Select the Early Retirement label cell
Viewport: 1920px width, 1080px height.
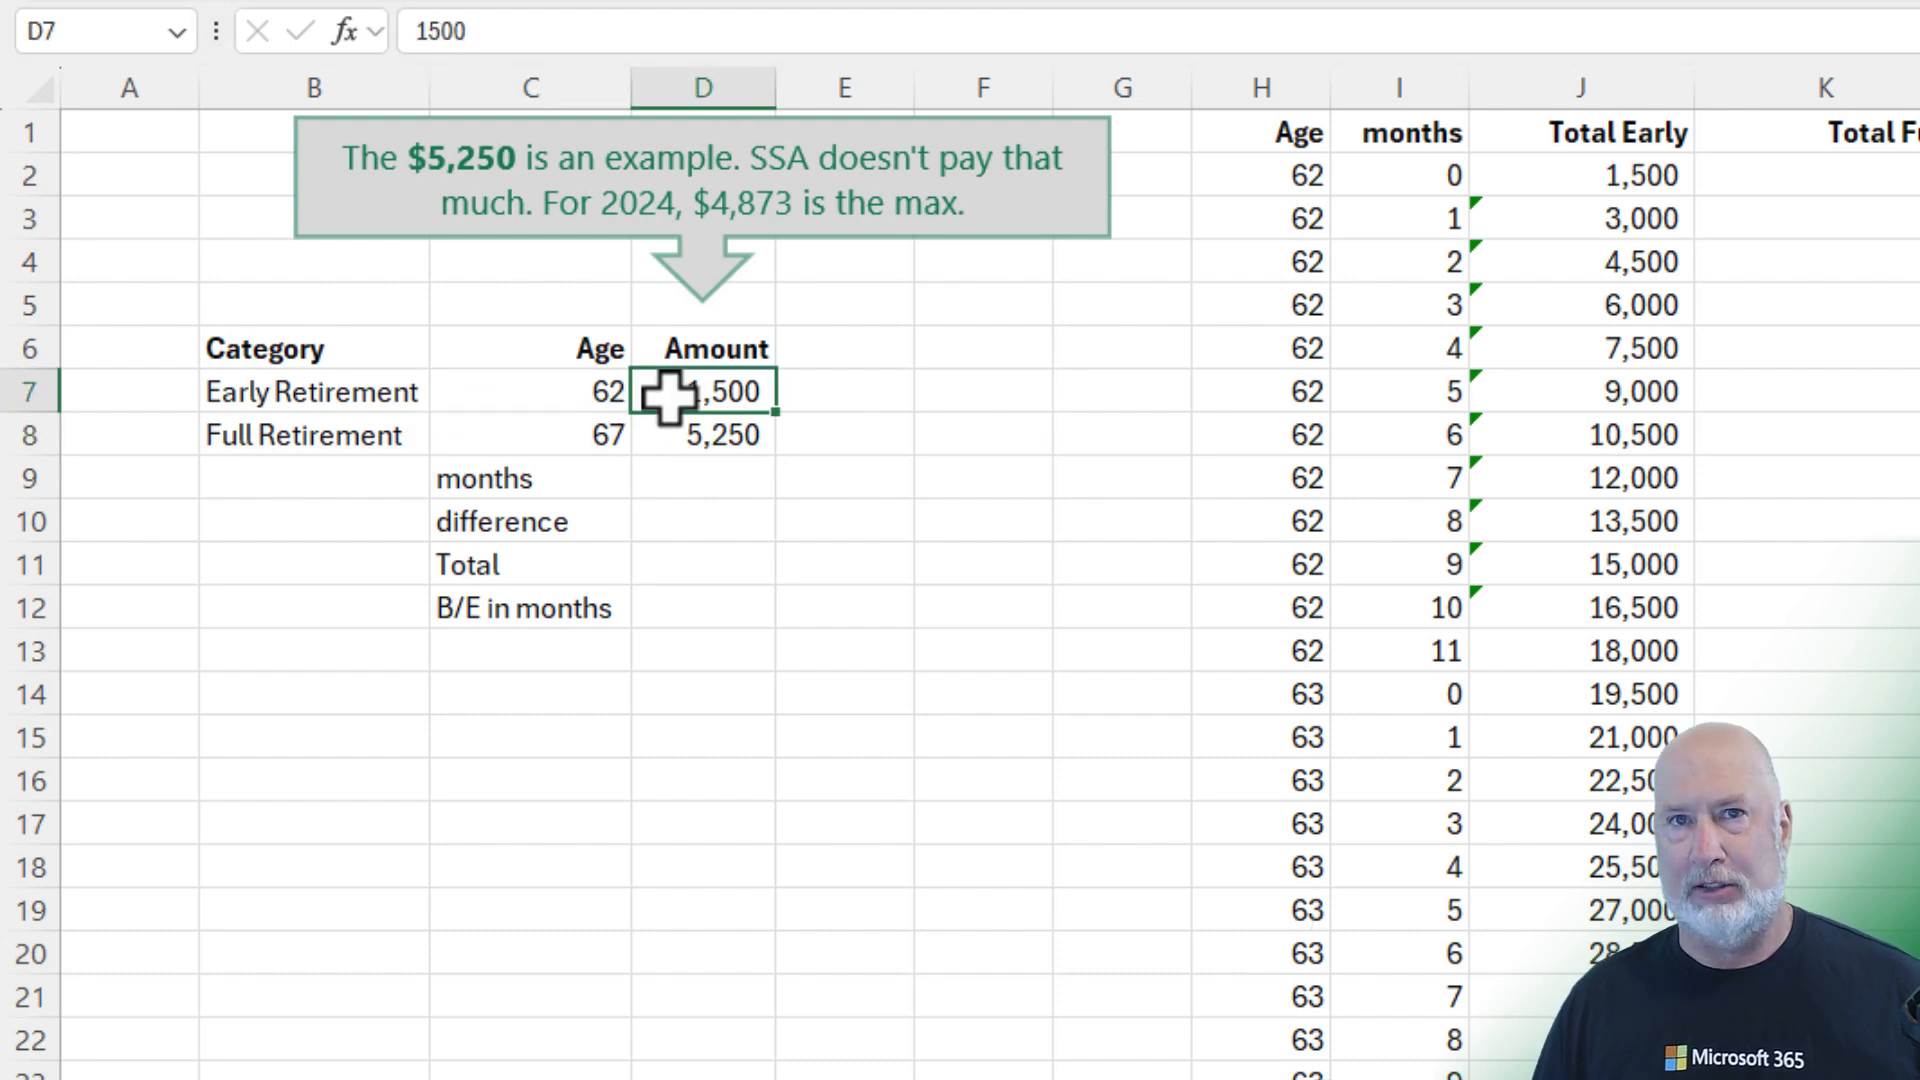pyautogui.click(x=313, y=391)
